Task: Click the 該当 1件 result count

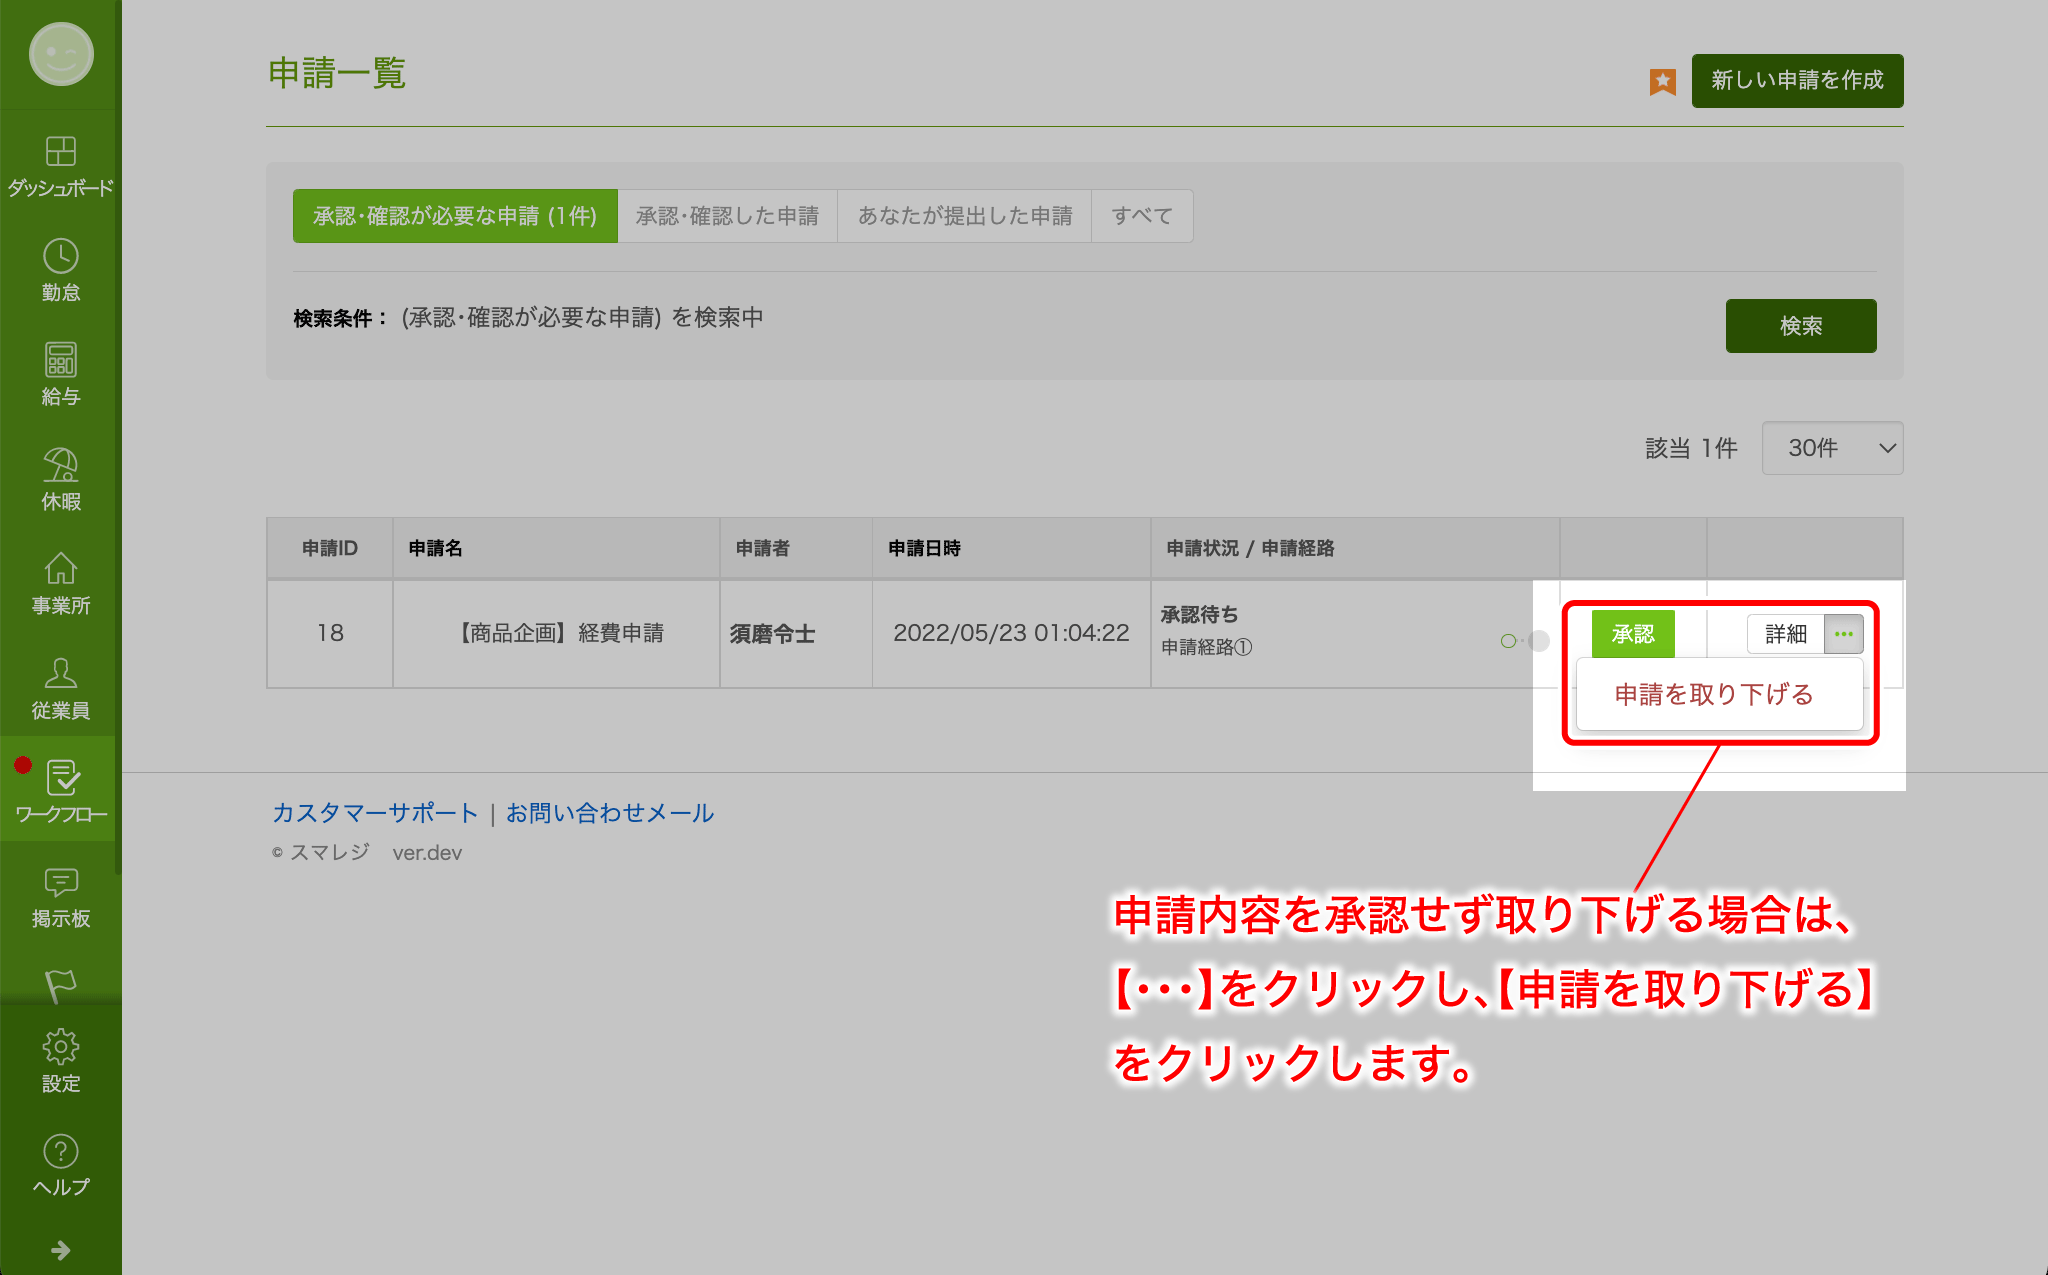Action: pyautogui.click(x=1691, y=448)
